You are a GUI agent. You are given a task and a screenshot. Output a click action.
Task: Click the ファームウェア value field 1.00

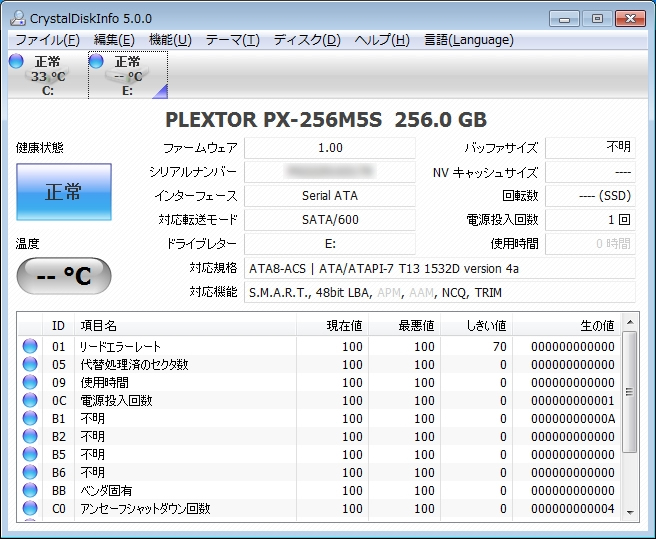329,148
